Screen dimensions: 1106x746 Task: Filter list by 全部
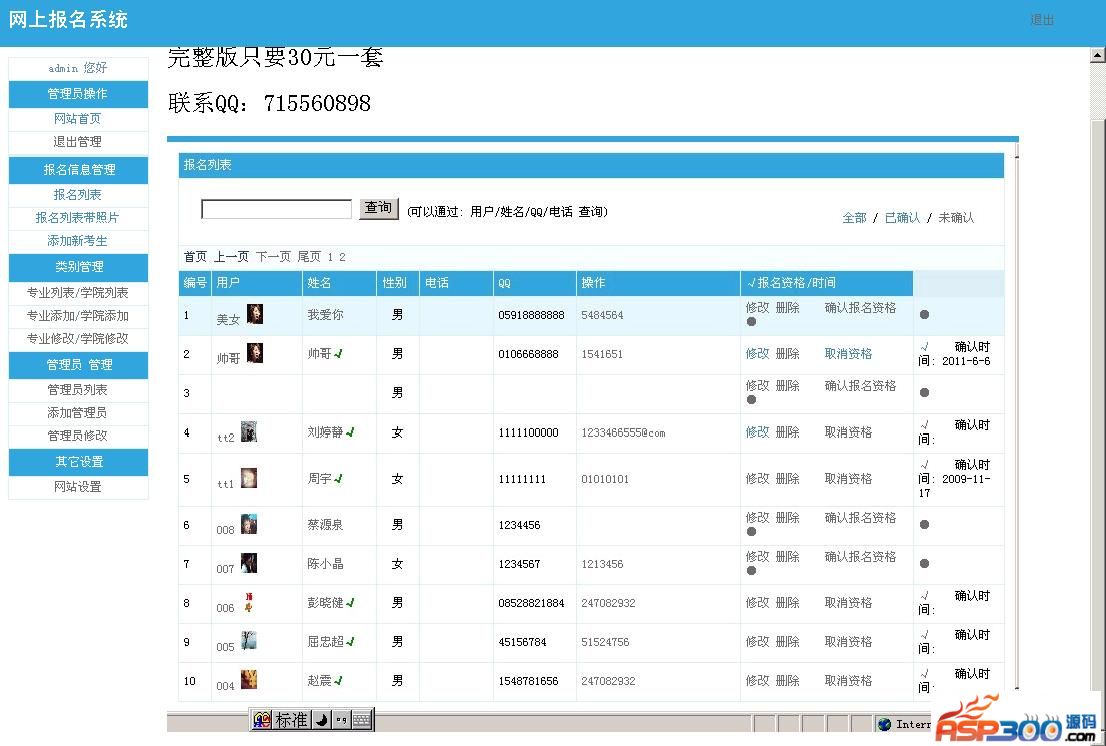point(854,218)
